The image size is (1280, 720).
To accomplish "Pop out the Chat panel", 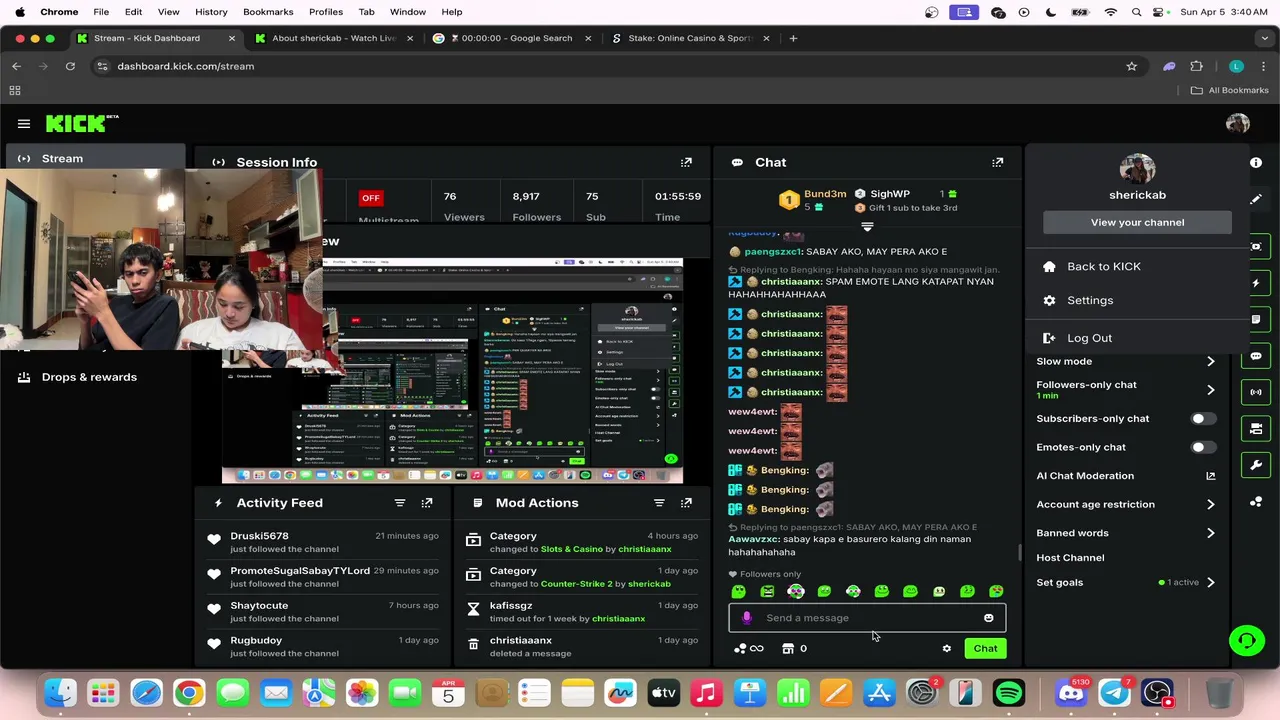I will point(997,162).
